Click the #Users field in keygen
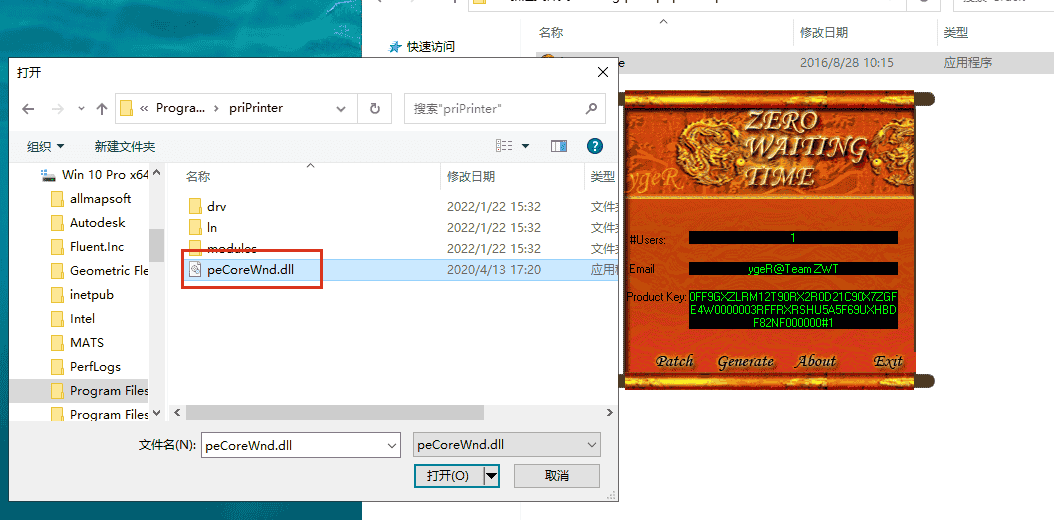This screenshot has width=1054, height=520. (x=793, y=238)
